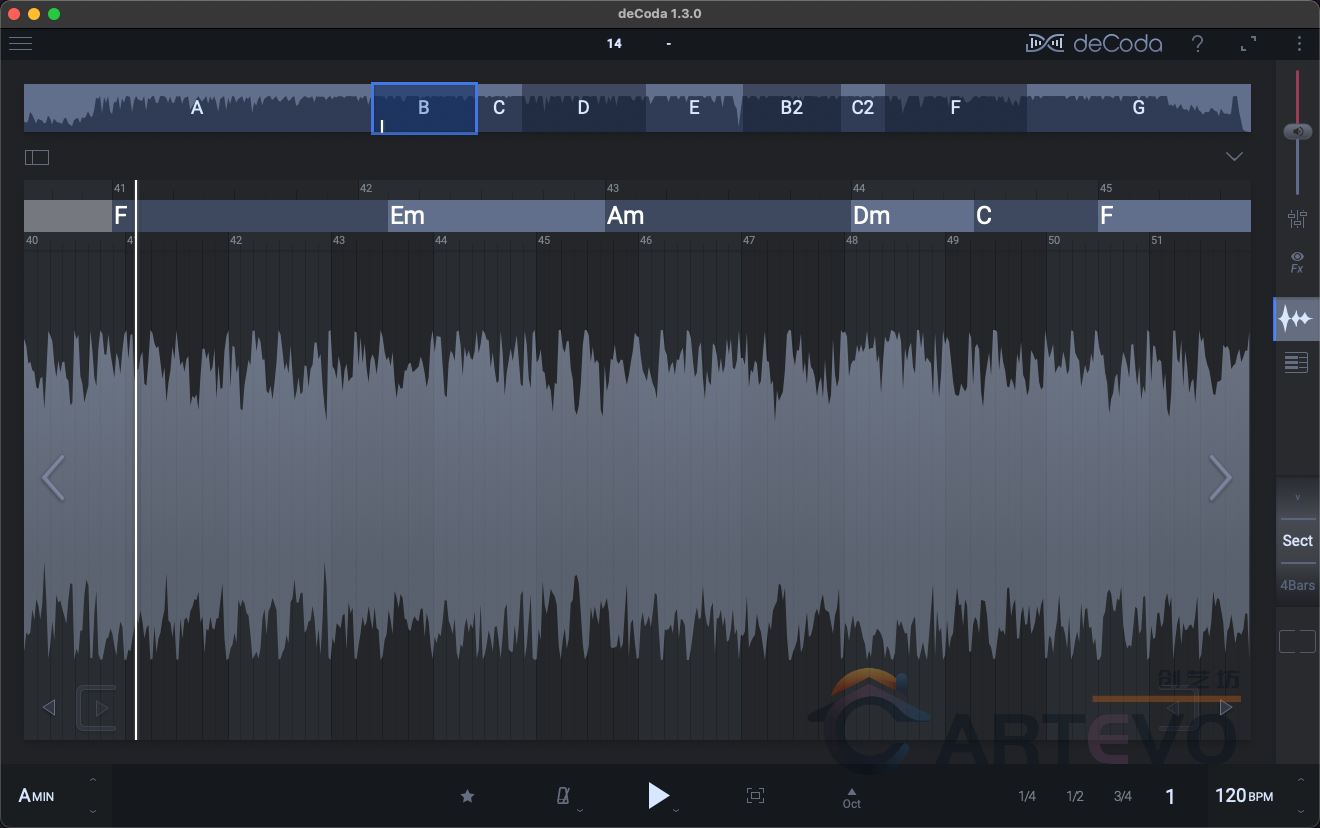Toggle the metronome
Screen dimensions: 1320x828
point(563,796)
